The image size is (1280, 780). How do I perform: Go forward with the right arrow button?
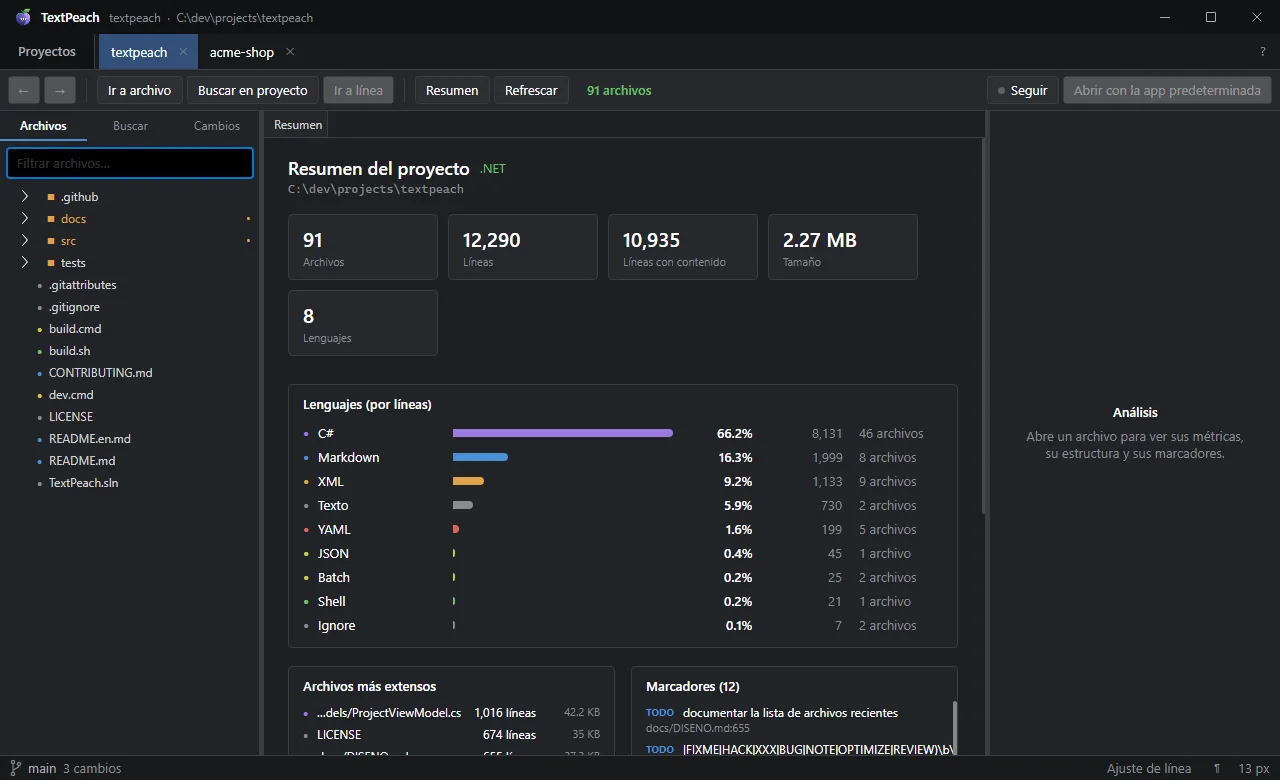[x=60, y=90]
